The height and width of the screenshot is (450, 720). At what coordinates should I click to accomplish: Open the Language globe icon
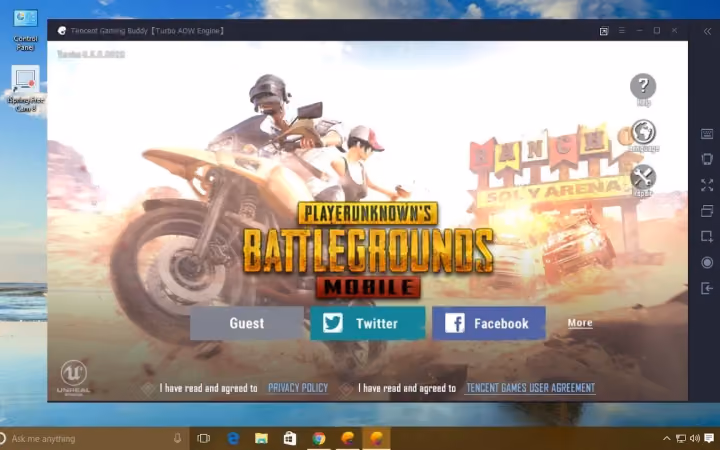(x=643, y=132)
